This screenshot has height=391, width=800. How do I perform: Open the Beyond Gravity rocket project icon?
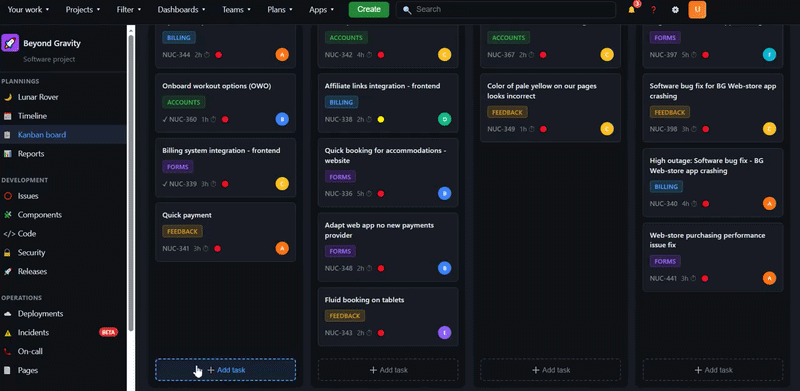10,43
